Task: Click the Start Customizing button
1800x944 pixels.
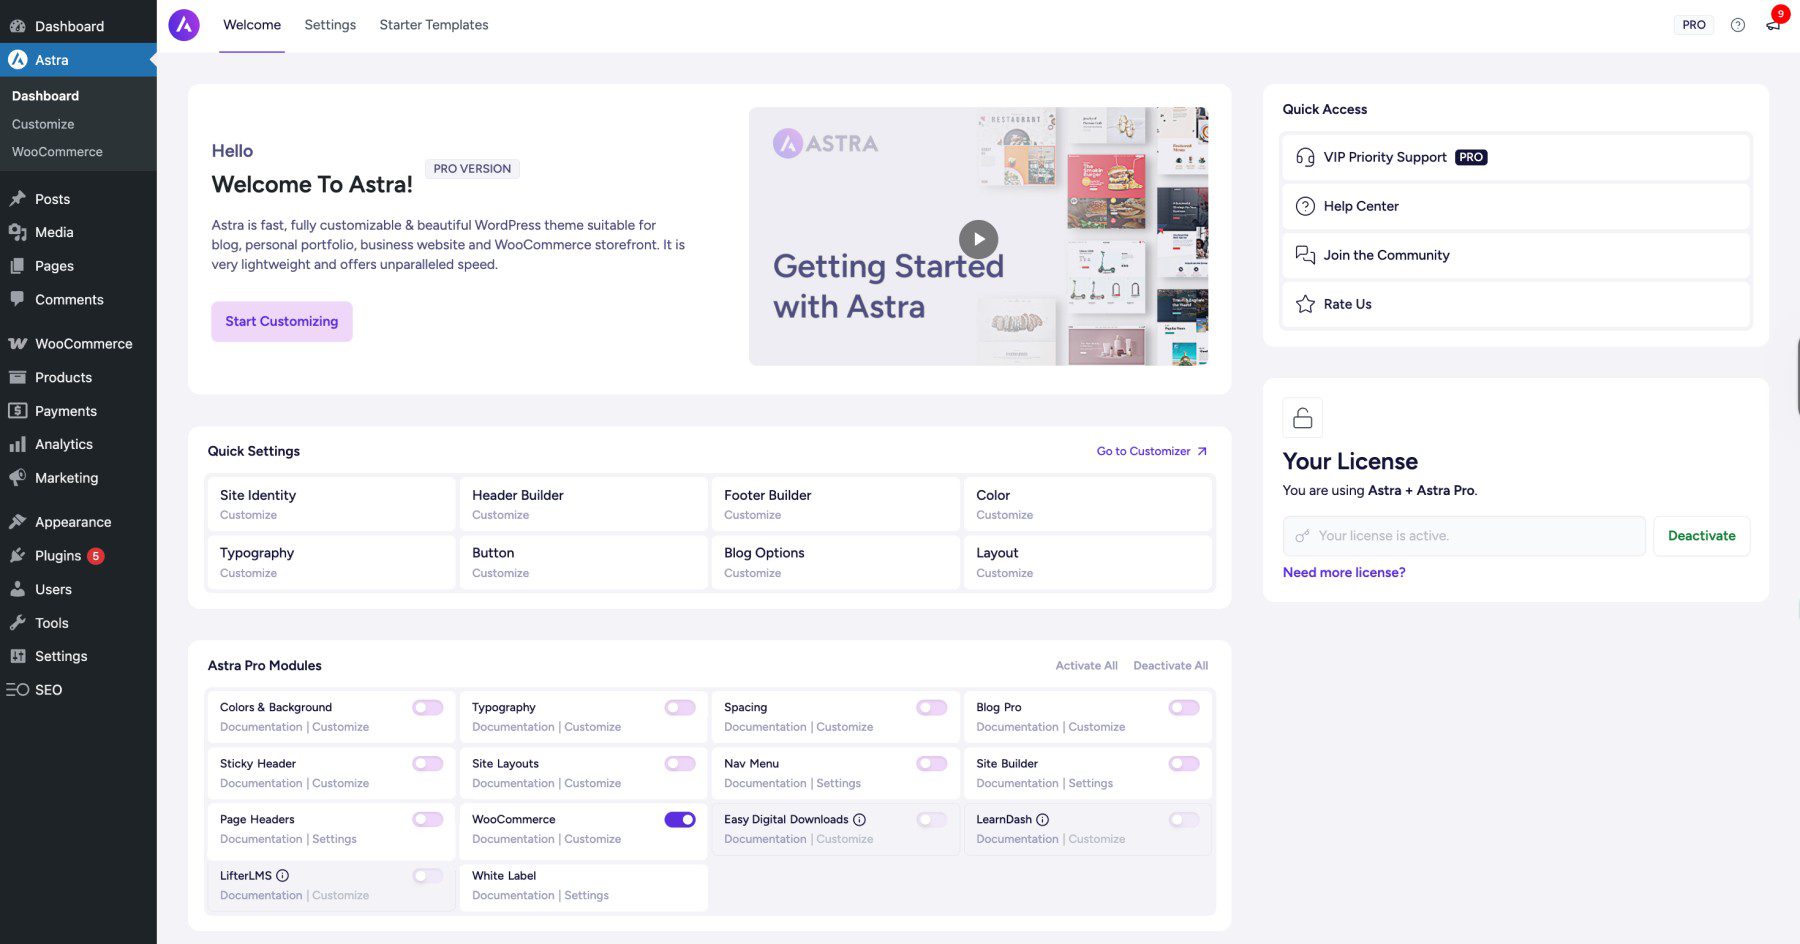Action: (x=281, y=321)
